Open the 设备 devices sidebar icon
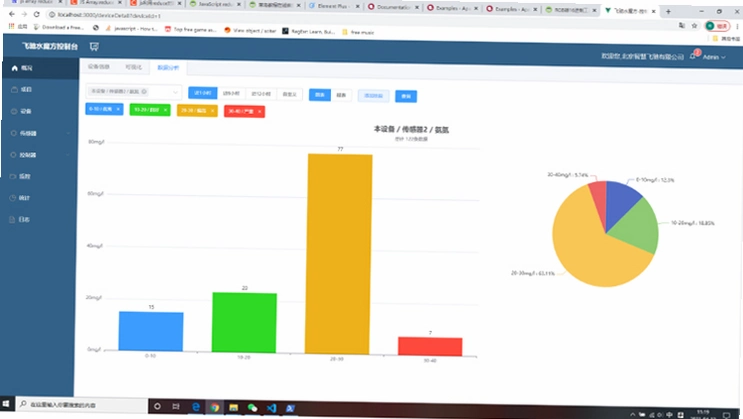 [x=14, y=111]
